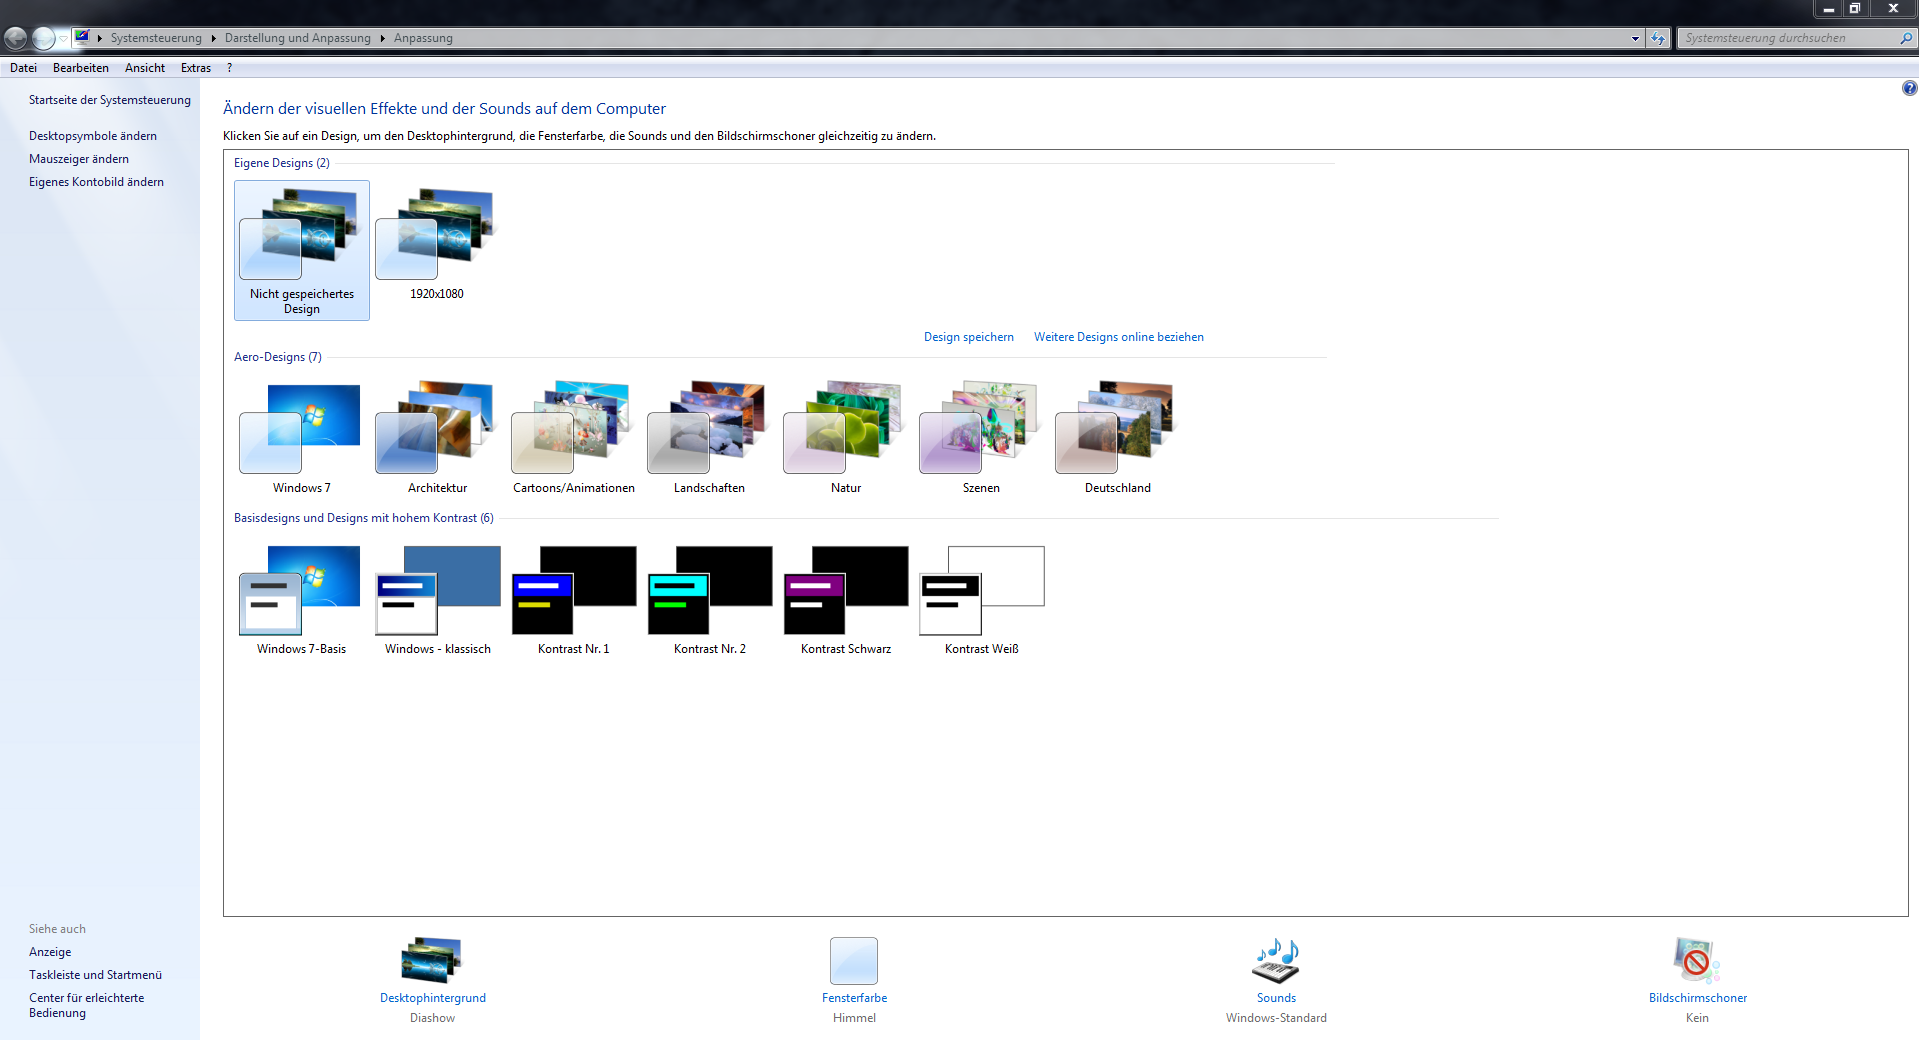Image resolution: width=1919 pixels, height=1040 pixels.
Task: Open the Datei menu
Action: point(23,68)
